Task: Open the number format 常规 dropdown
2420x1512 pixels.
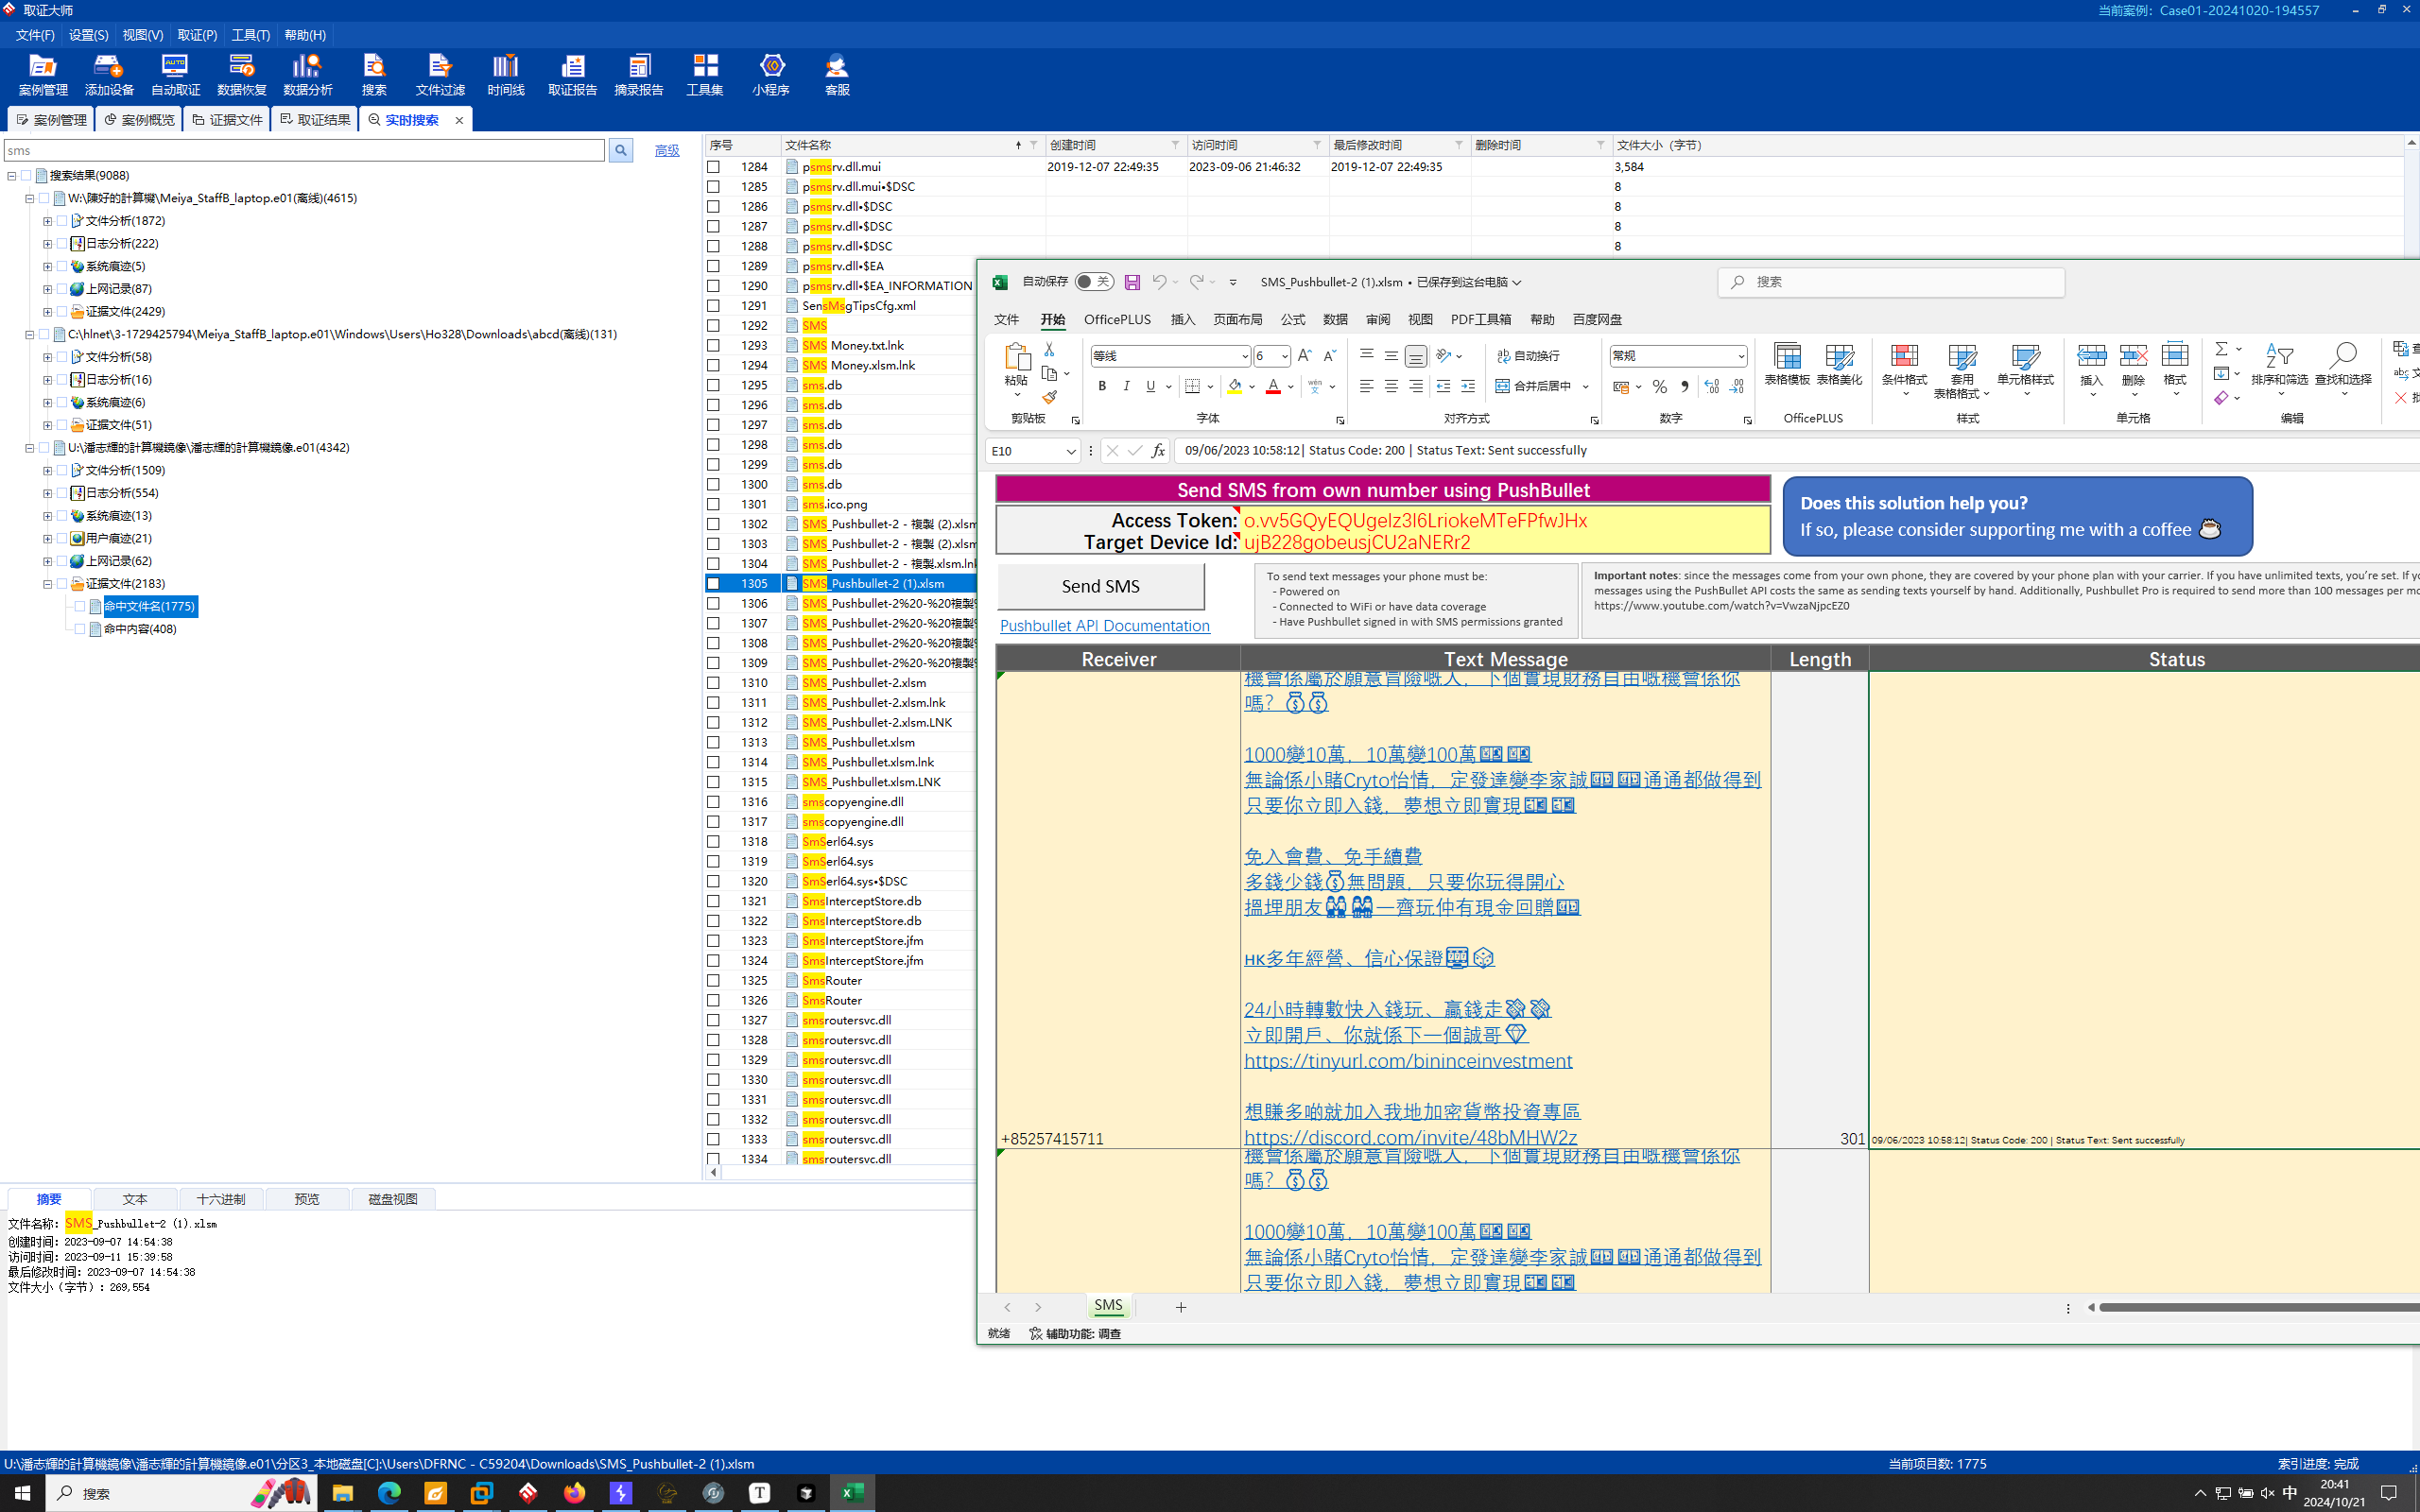Action: [x=1740, y=356]
